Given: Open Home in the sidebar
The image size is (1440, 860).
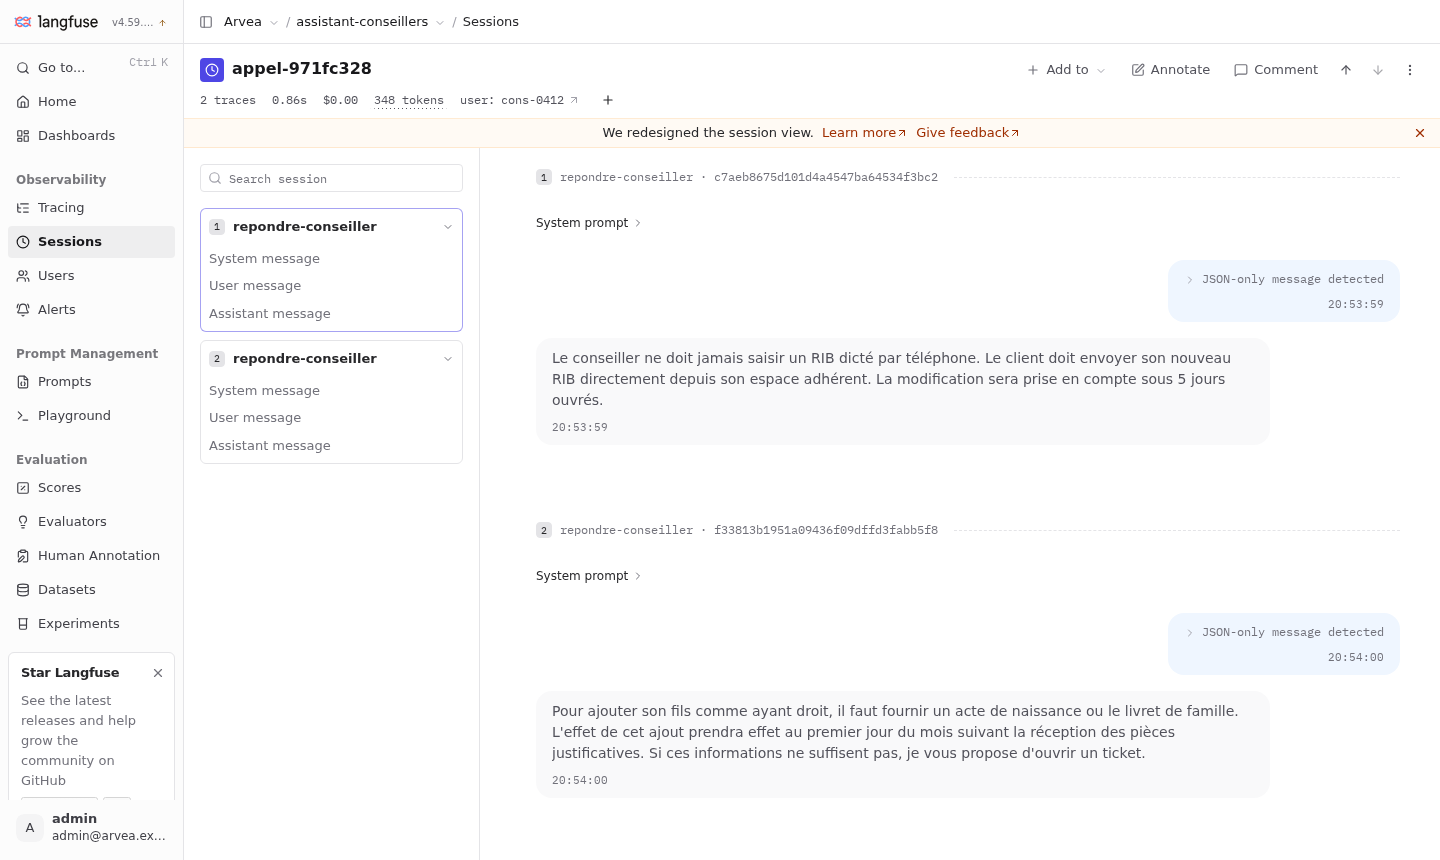Looking at the screenshot, I should click(x=91, y=102).
